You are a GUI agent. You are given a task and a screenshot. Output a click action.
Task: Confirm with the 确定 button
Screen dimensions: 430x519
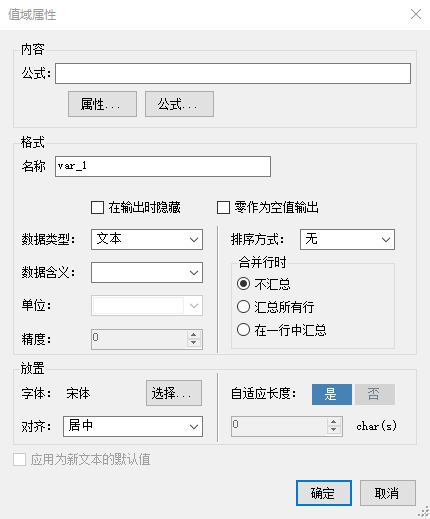pyautogui.click(x=324, y=493)
